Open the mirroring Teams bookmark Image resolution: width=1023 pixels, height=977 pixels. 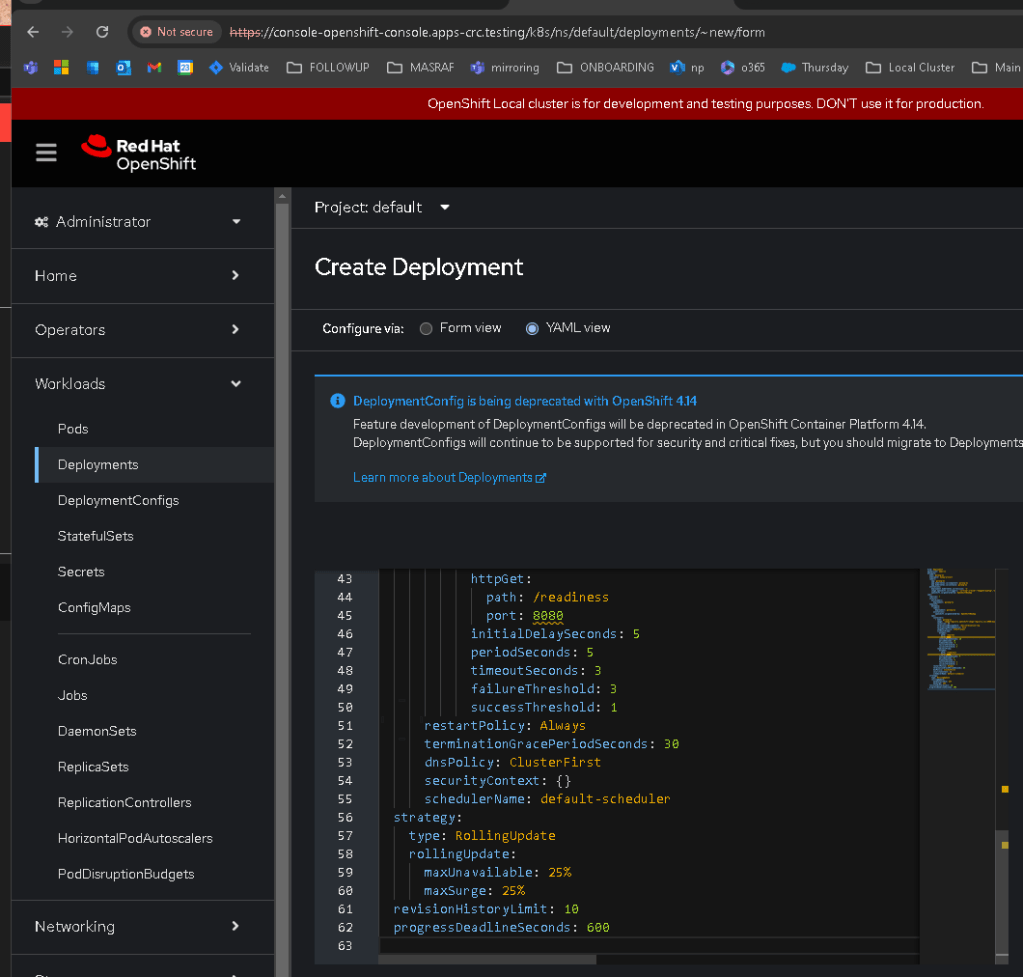pyautogui.click(x=505, y=67)
